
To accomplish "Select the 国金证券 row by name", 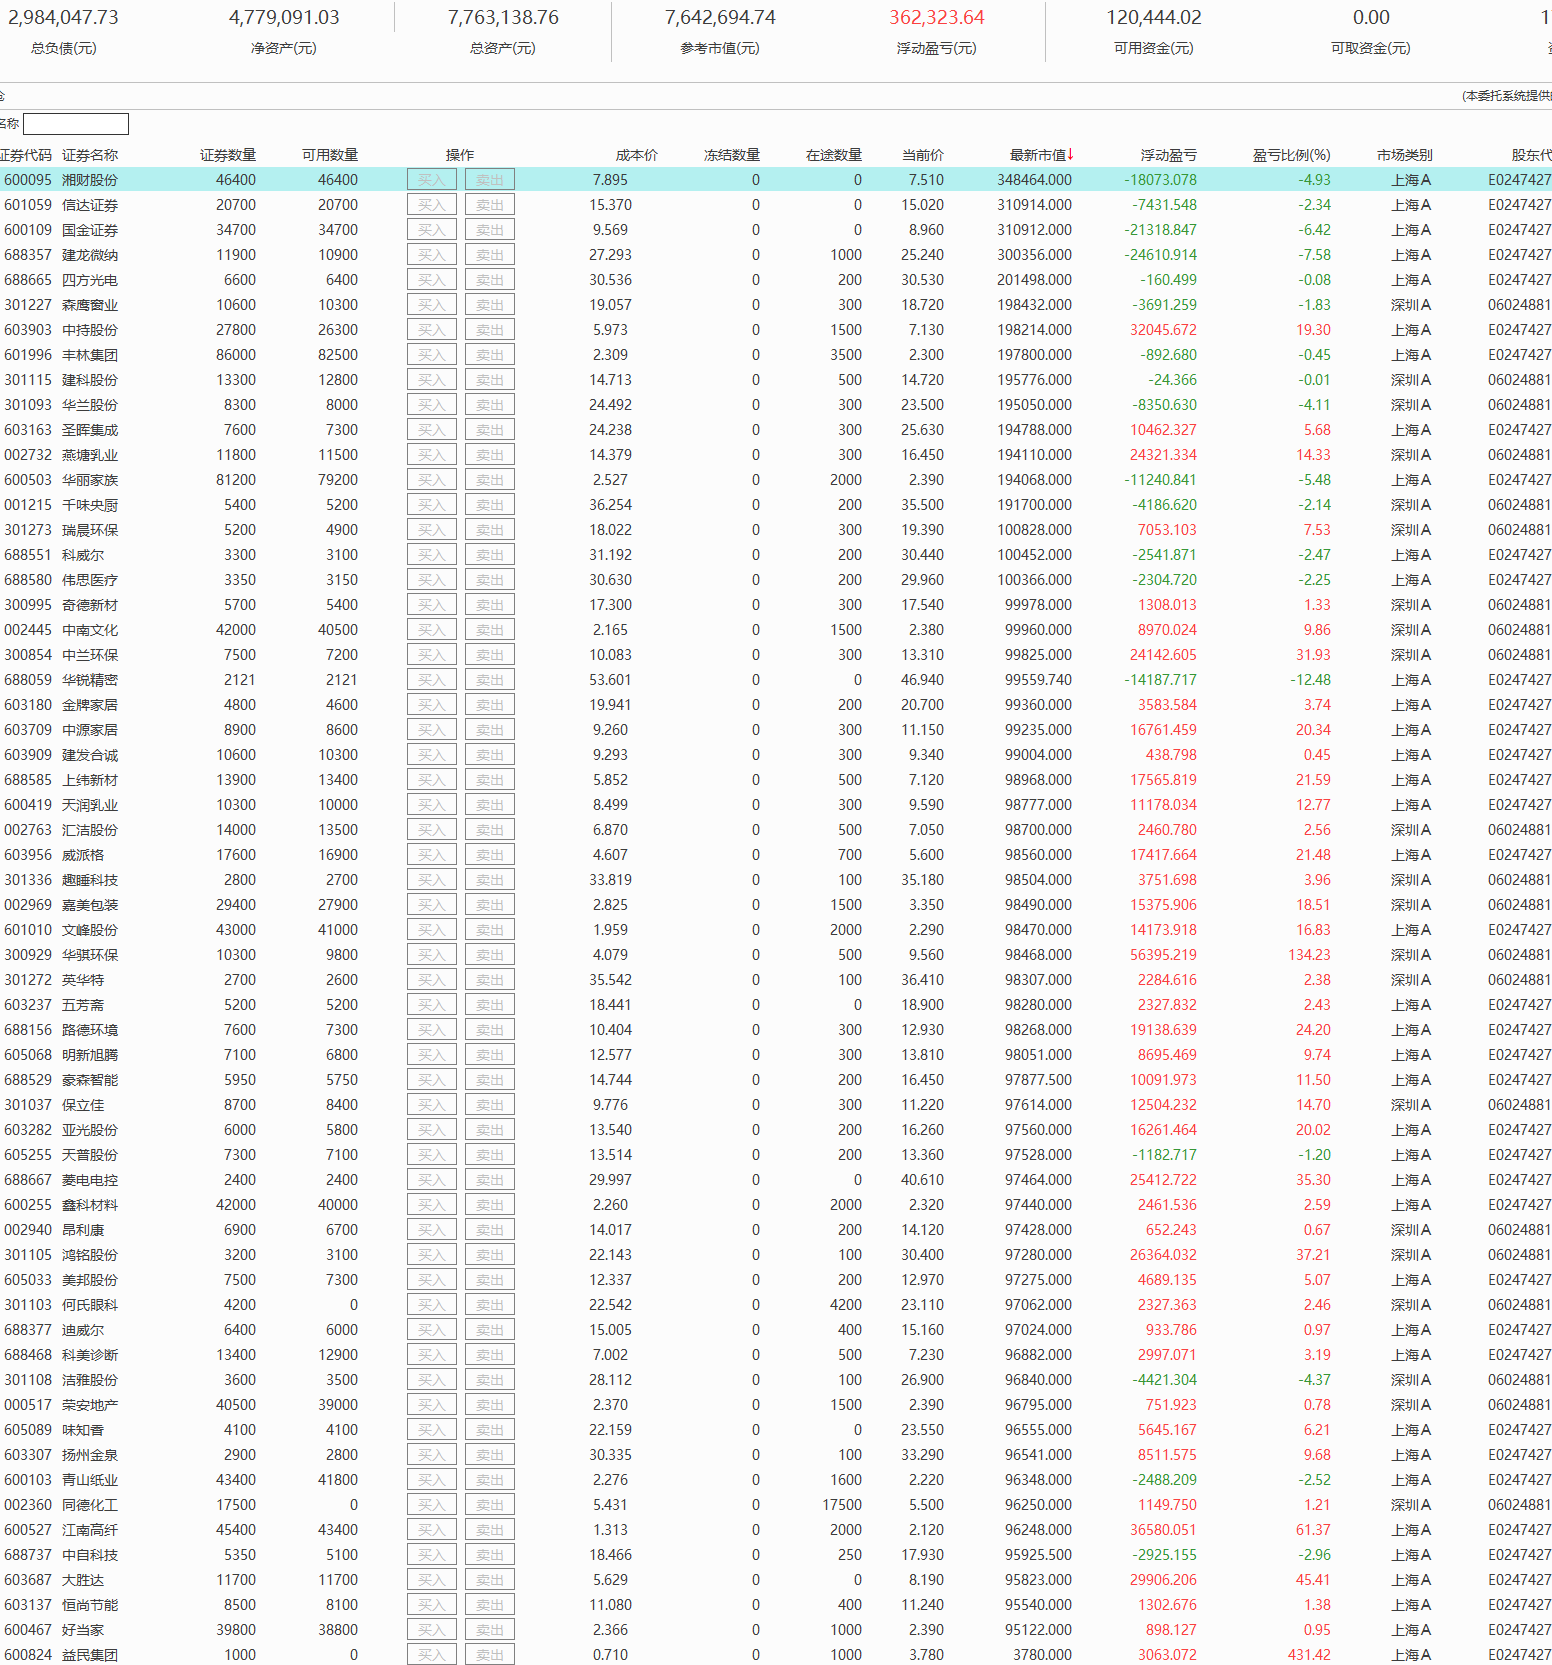I will pyautogui.click(x=90, y=230).
